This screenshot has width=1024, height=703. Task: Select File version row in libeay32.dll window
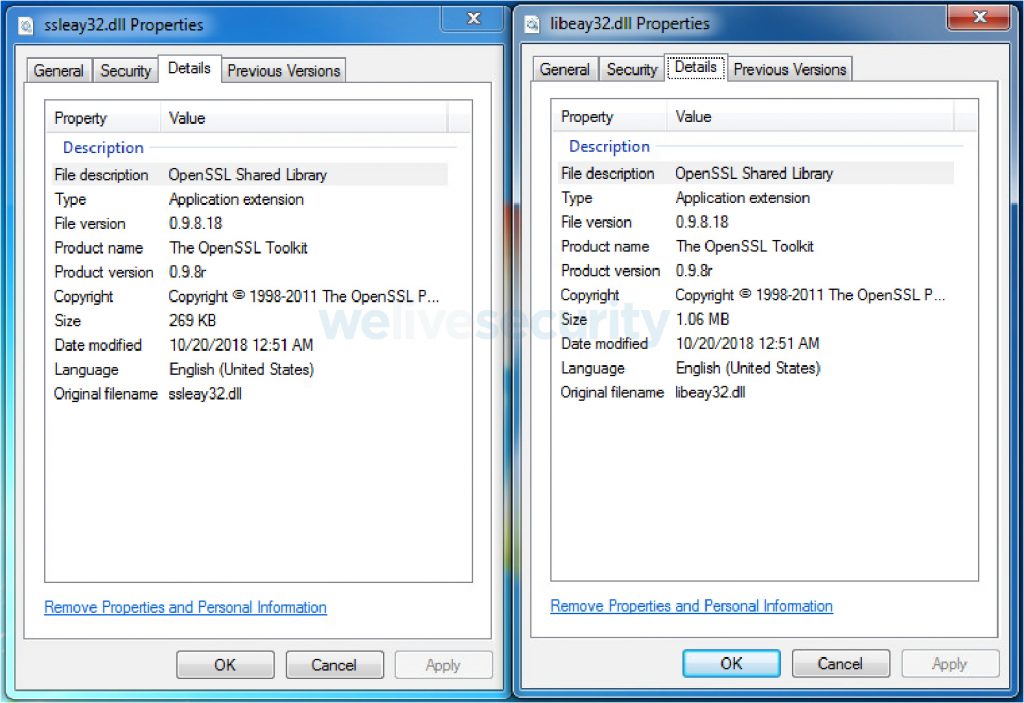click(x=756, y=222)
